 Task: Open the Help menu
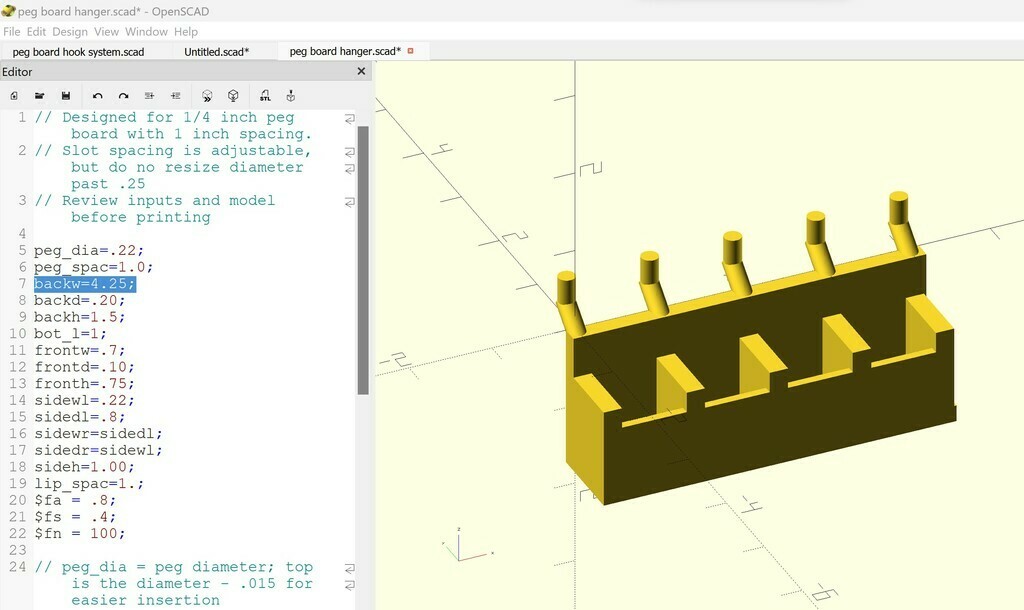(186, 32)
